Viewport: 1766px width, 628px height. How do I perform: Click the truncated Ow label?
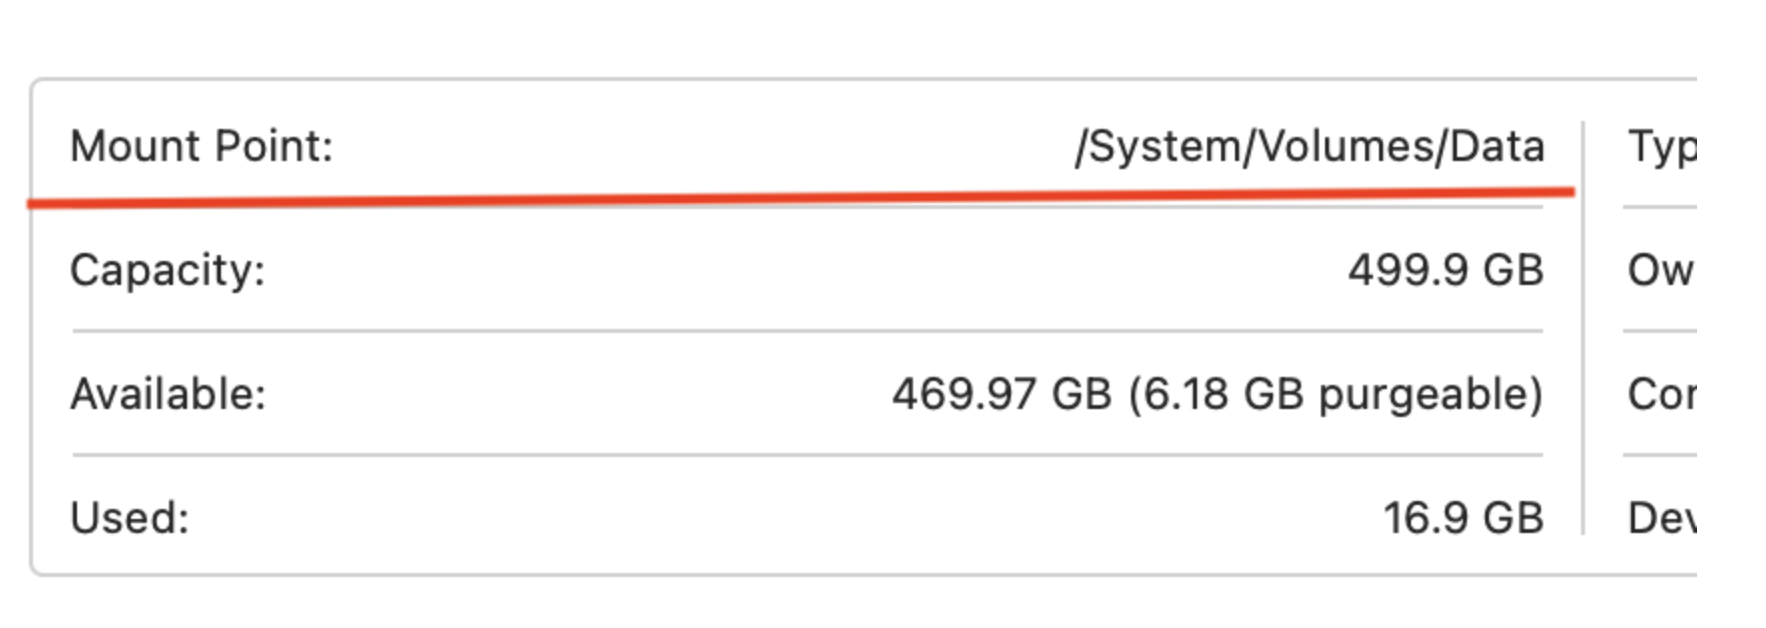[1660, 270]
